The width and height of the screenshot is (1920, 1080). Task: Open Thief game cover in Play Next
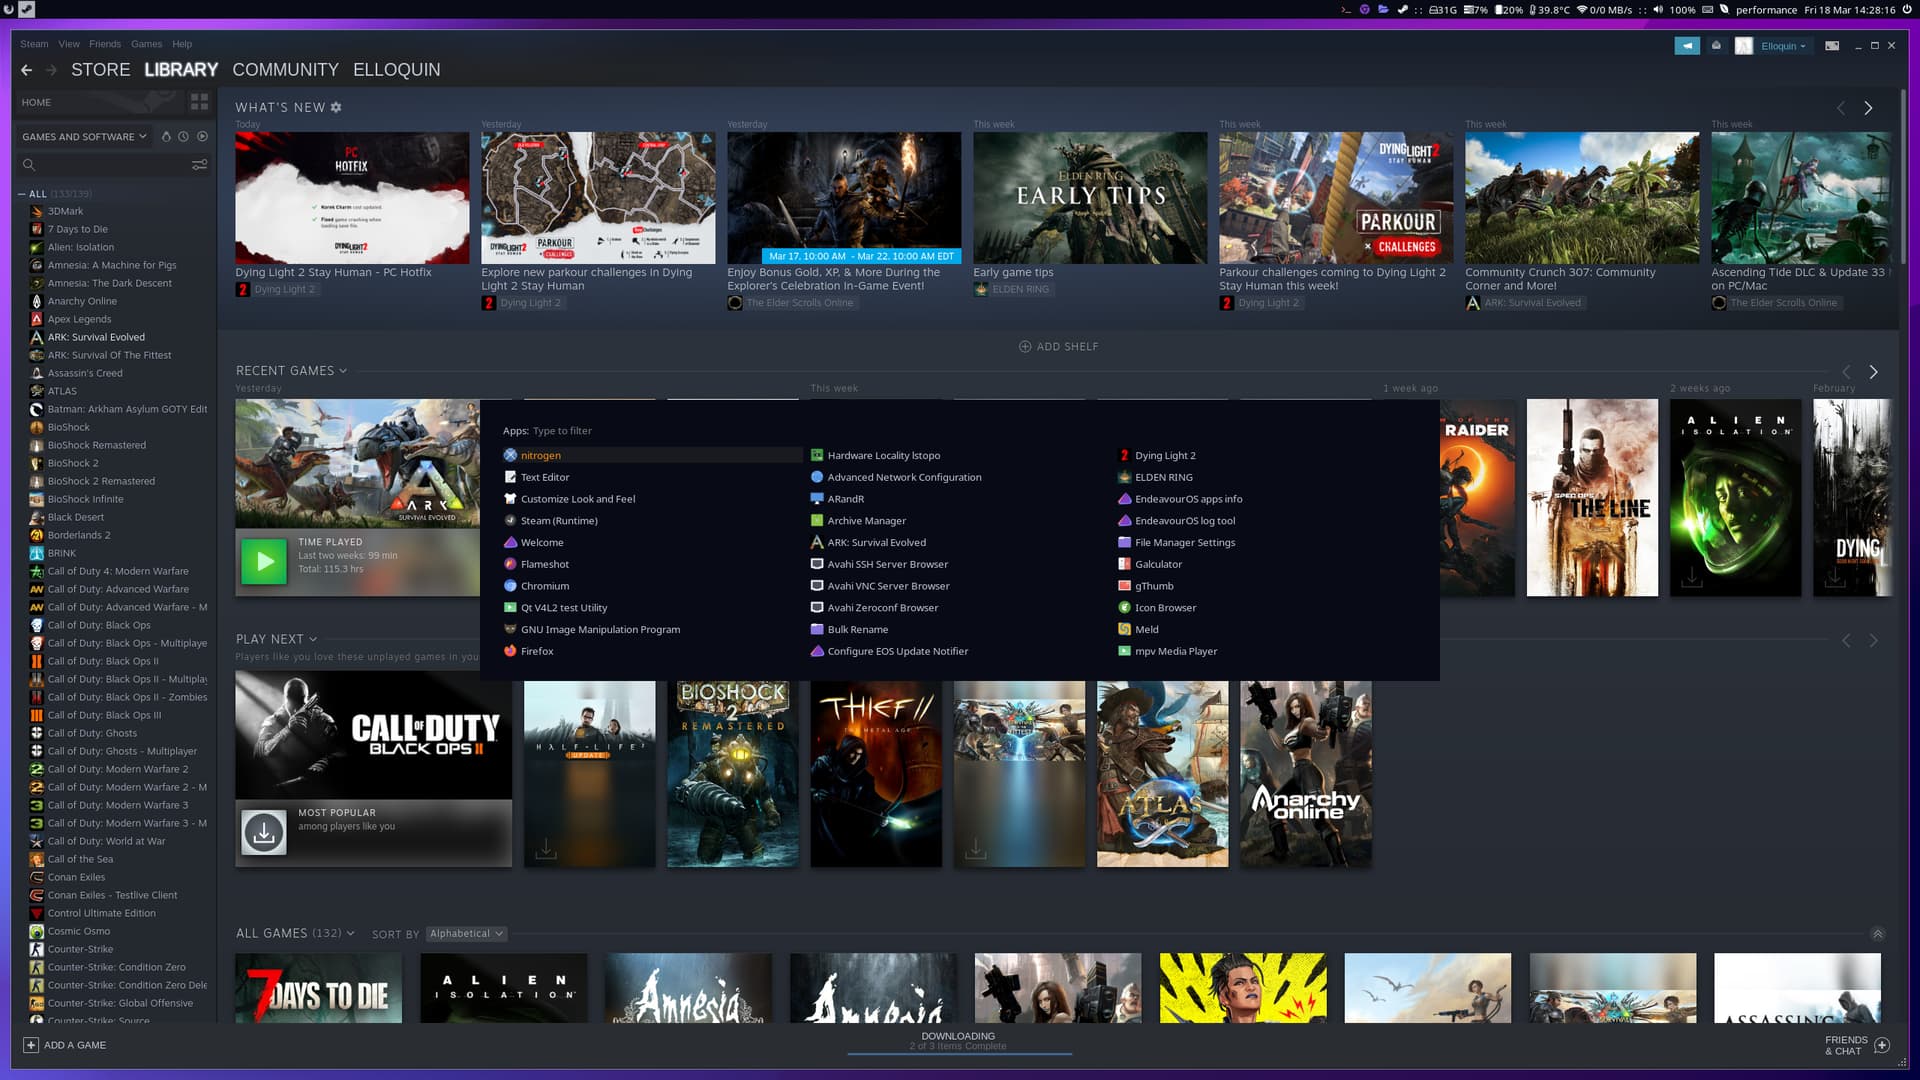pyautogui.click(x=876, y=774)
